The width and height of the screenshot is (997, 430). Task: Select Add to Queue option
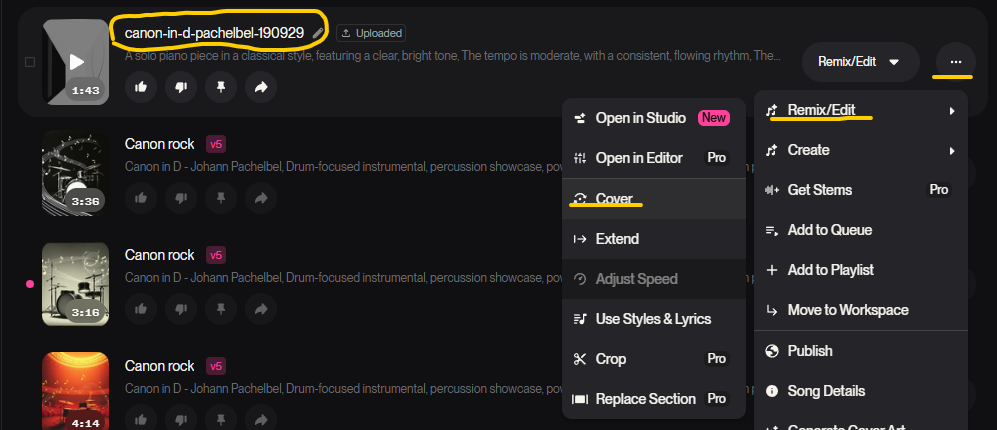tap(829, 230)
